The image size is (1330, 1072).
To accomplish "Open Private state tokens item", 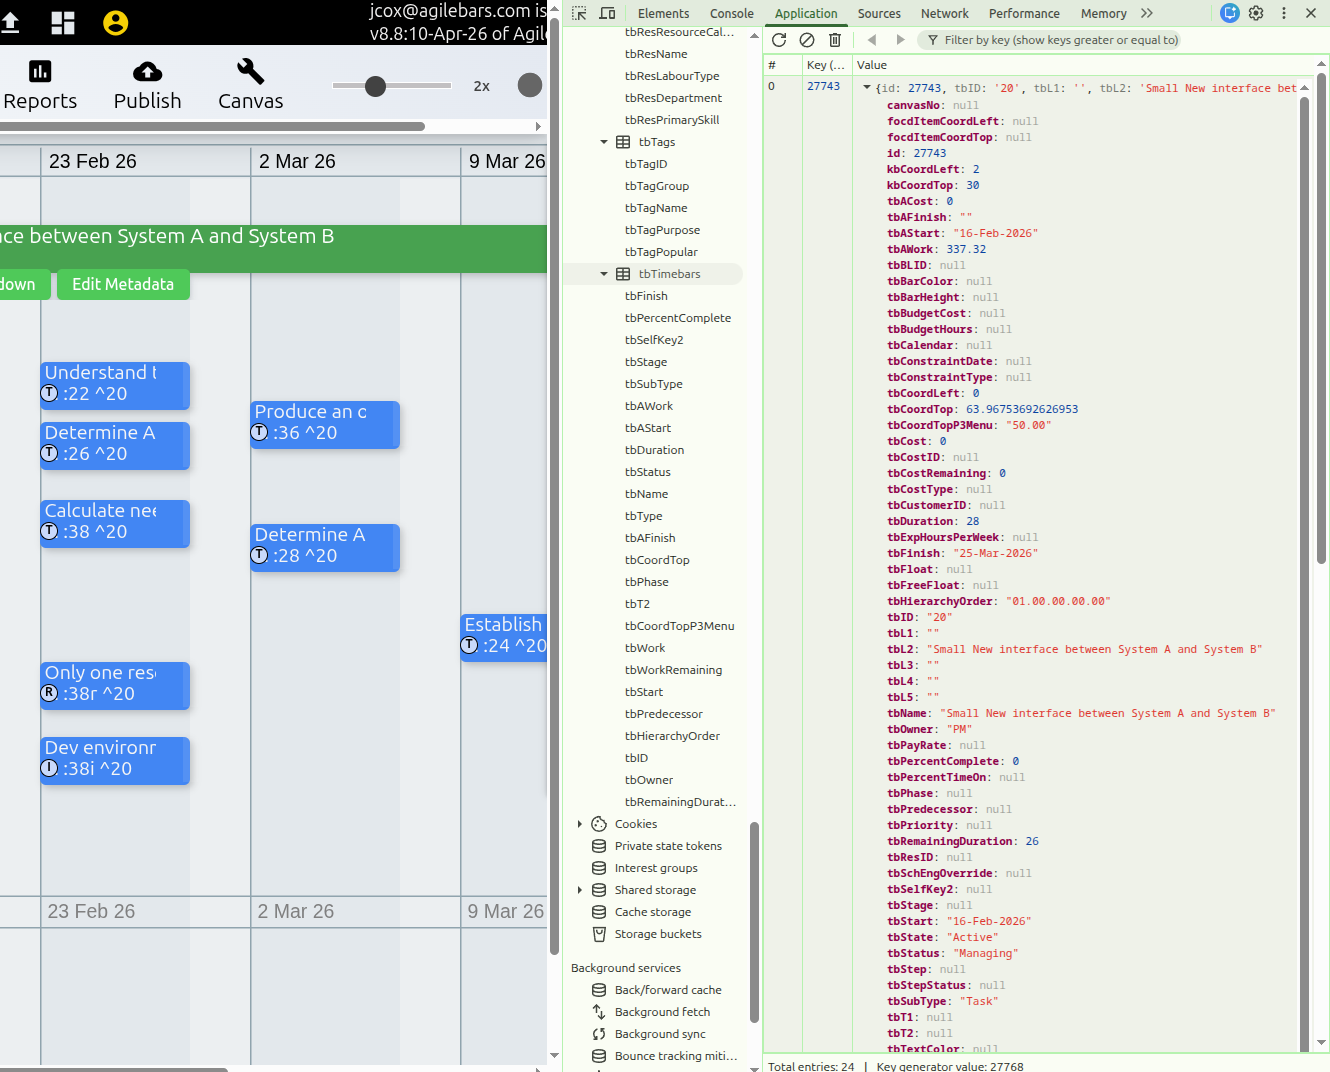I will [668, 846].
